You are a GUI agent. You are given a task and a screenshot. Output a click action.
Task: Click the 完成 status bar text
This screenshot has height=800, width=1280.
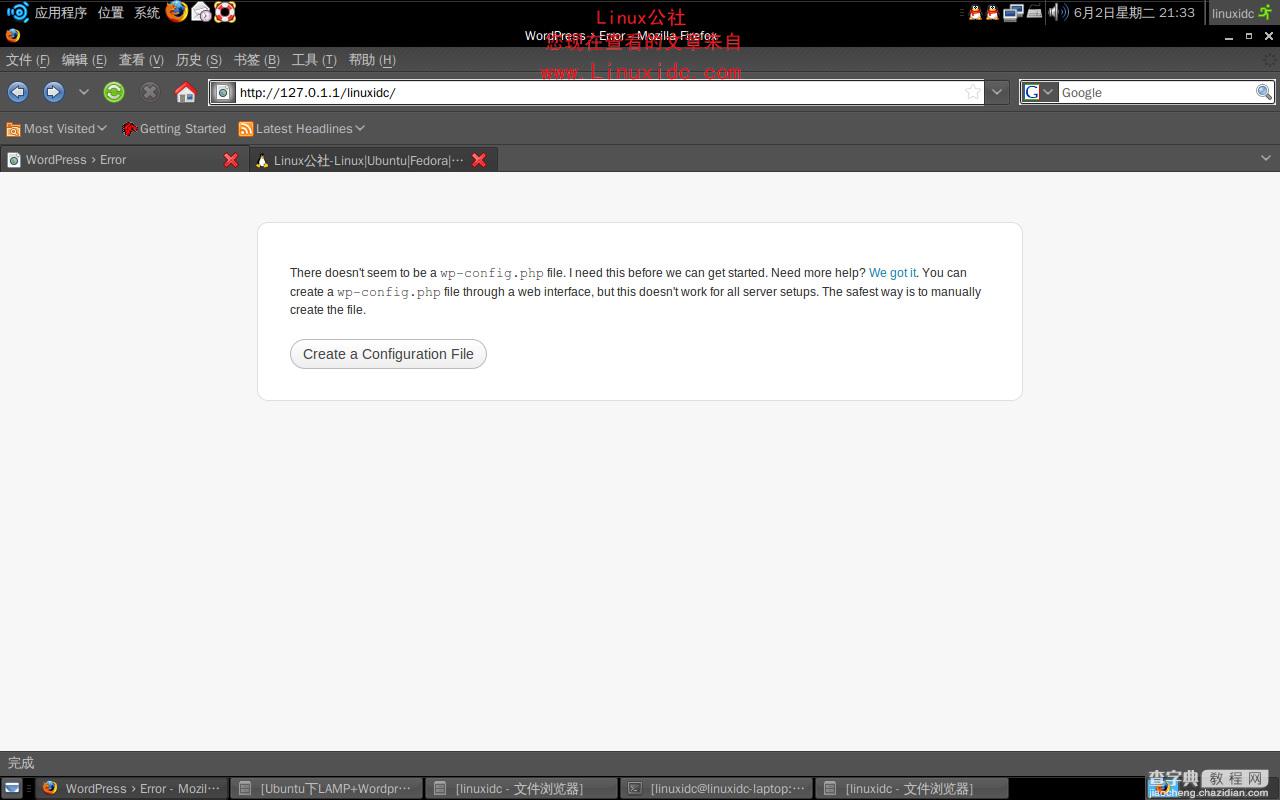(21, 763)
